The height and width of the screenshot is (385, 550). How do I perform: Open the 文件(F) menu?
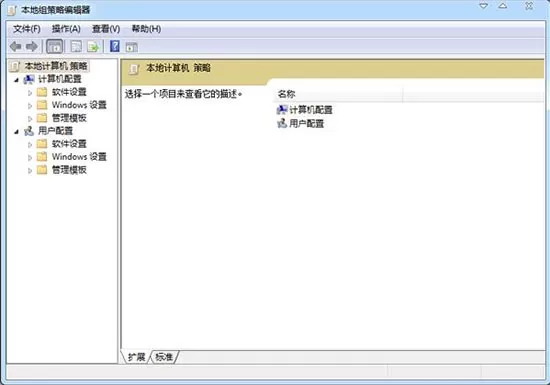27,29
